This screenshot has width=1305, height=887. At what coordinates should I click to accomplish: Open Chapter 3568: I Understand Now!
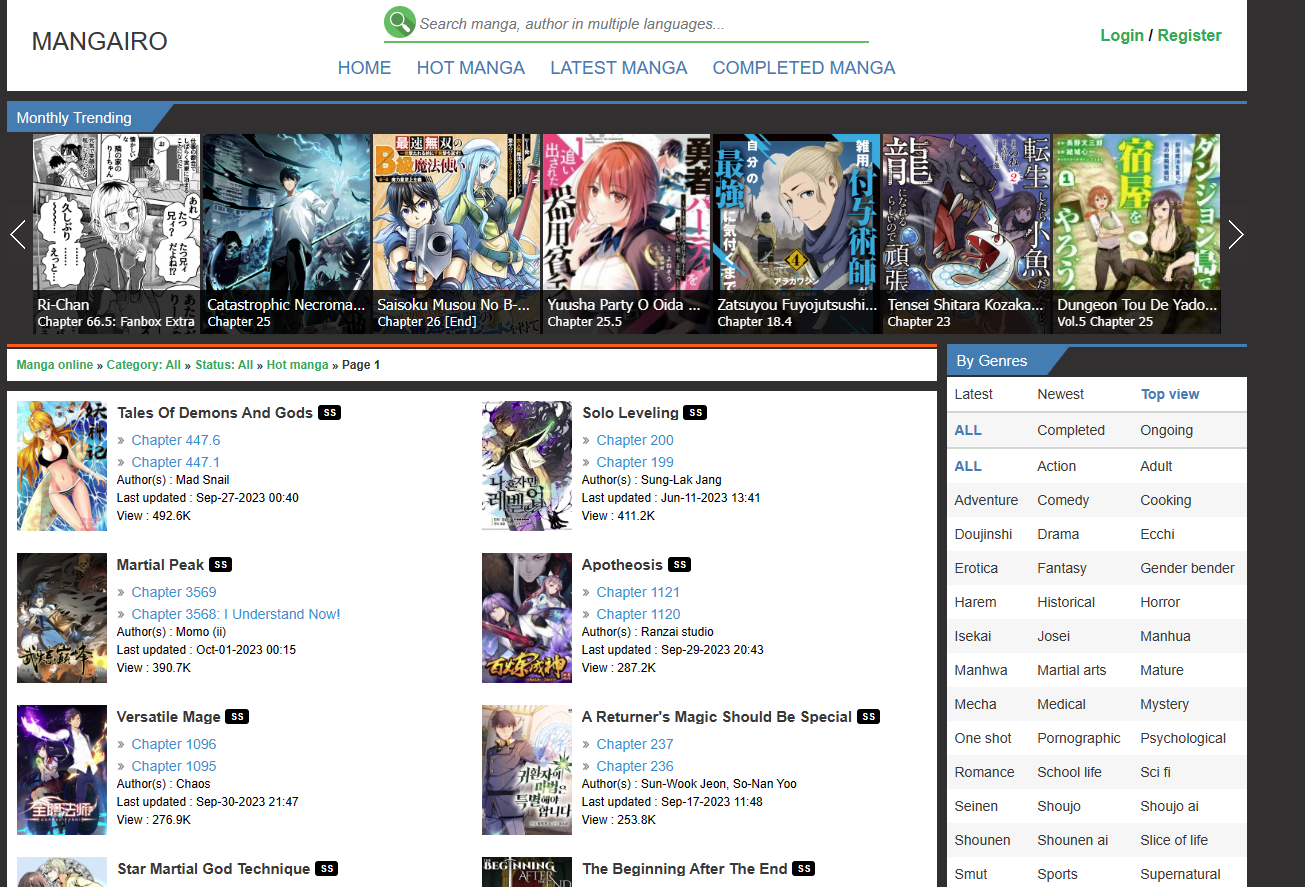(236, 614)
